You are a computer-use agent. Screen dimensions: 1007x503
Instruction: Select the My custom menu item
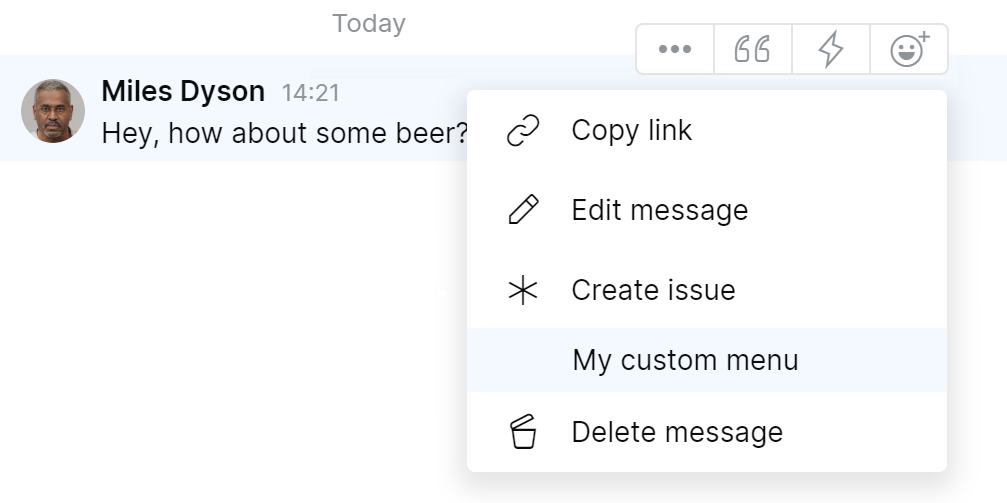tap(685, 360)
